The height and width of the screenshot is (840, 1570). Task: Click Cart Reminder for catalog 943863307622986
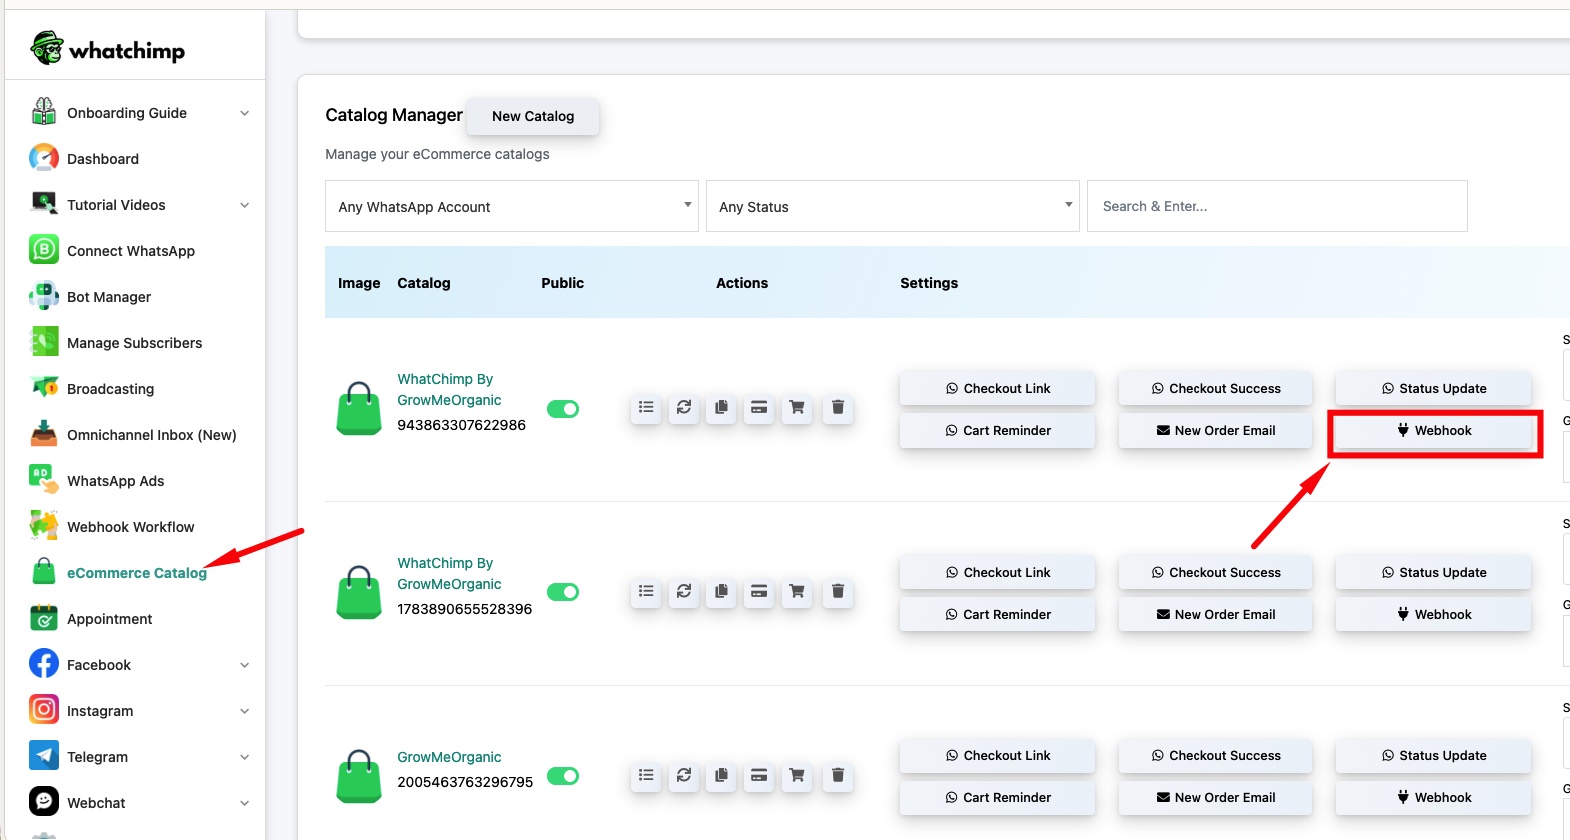tap(998, 430)
